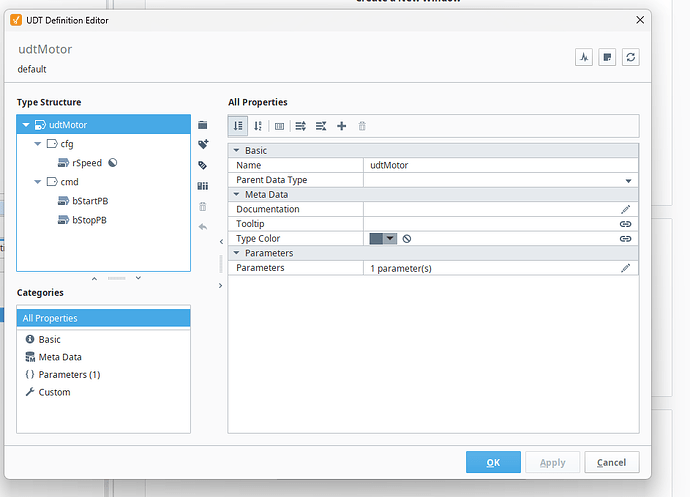The width and height of the screenshot is (690, 497).
Task: Collapse the Parameters property group
Action: pyautogui.click(x=236, y=253)
